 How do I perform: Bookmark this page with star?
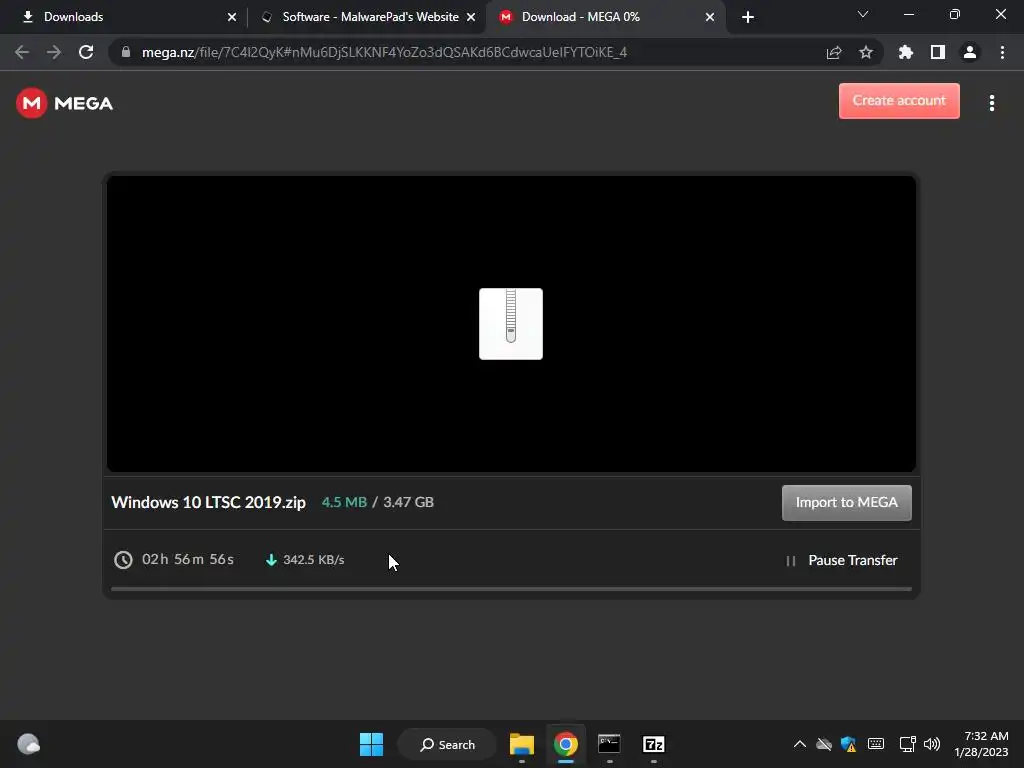(x=866, y=52)
